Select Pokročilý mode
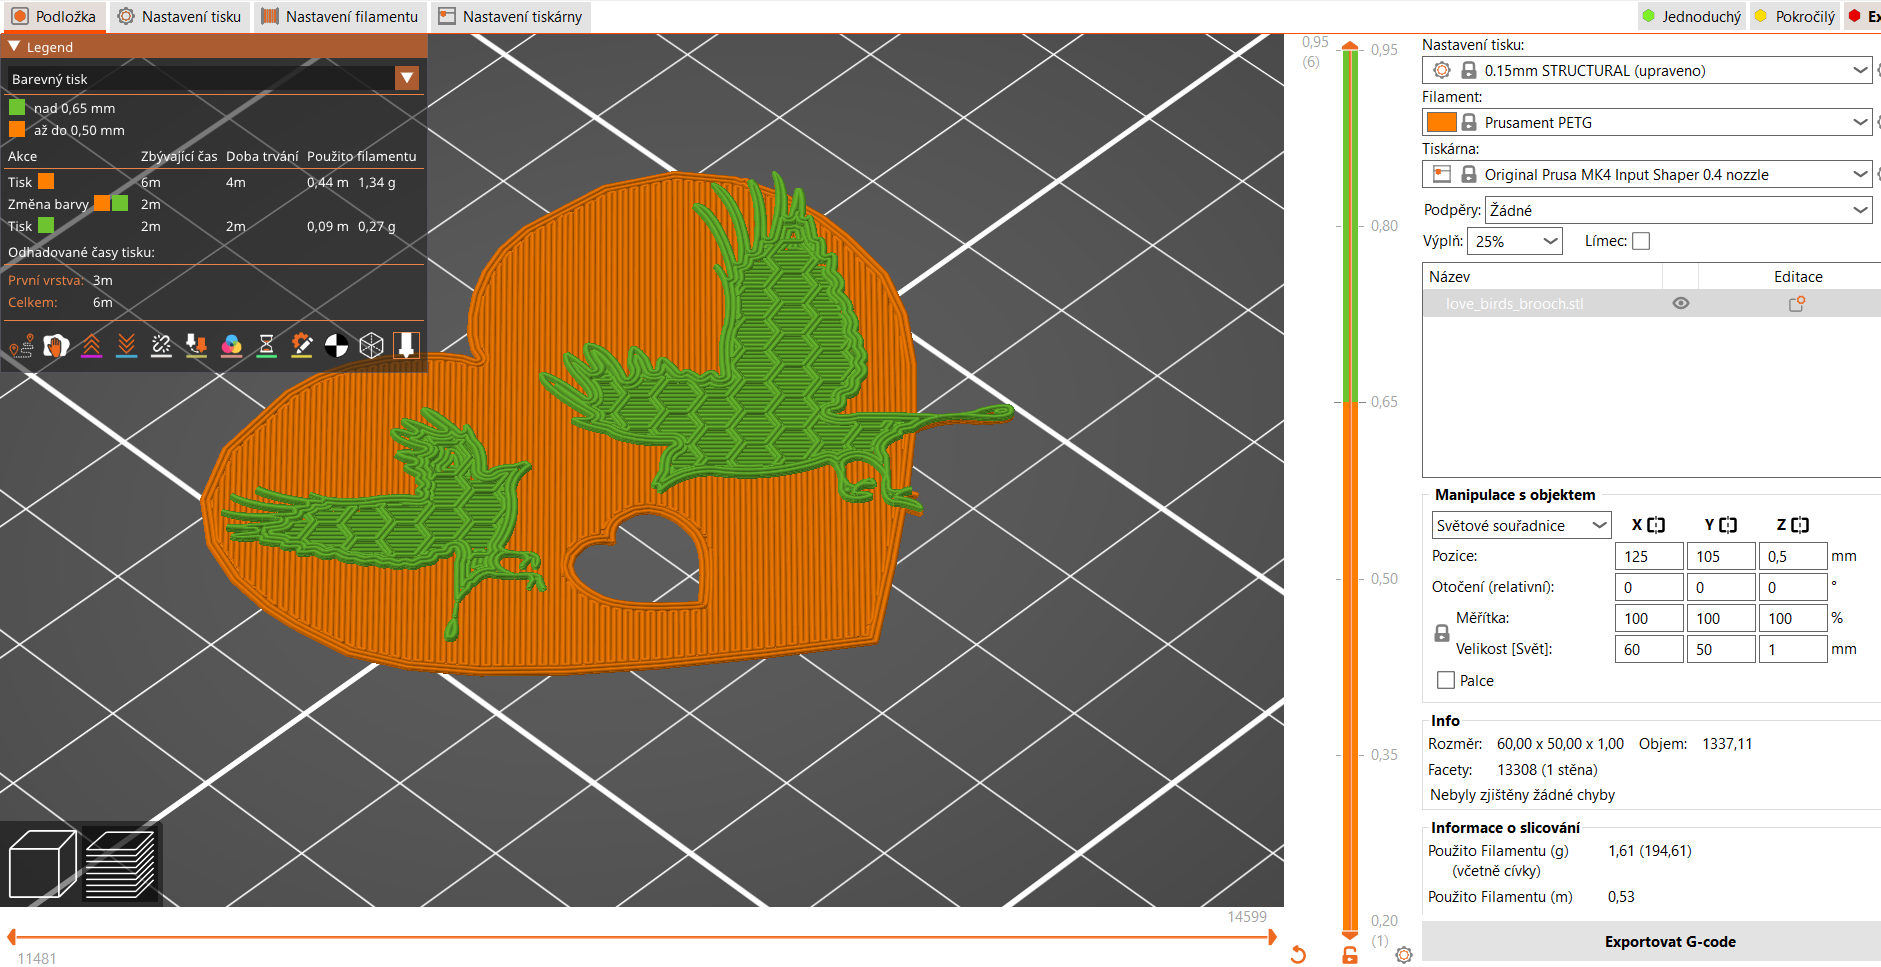This screenshot has width=1881, height=967. [x=1796, y=16]
